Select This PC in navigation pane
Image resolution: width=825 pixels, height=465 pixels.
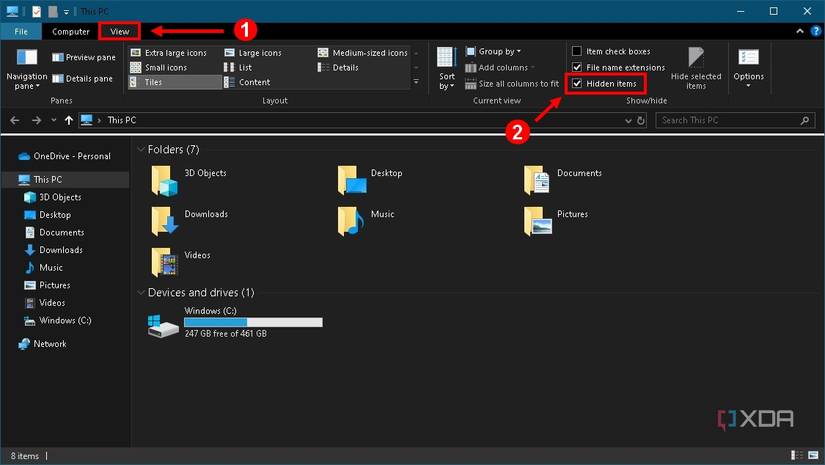point(65,179)
